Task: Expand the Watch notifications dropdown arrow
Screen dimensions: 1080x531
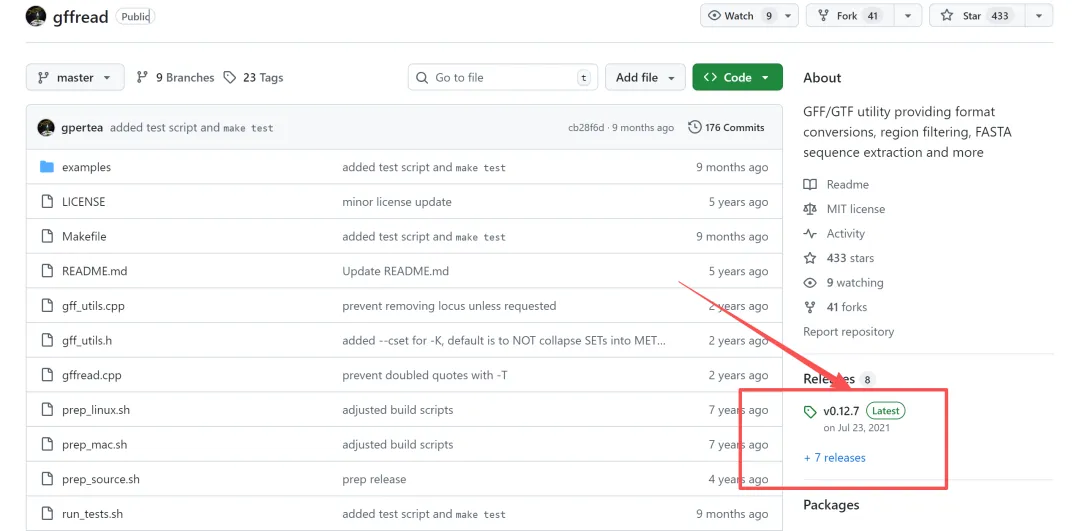Action: click(x=789, y=16)
